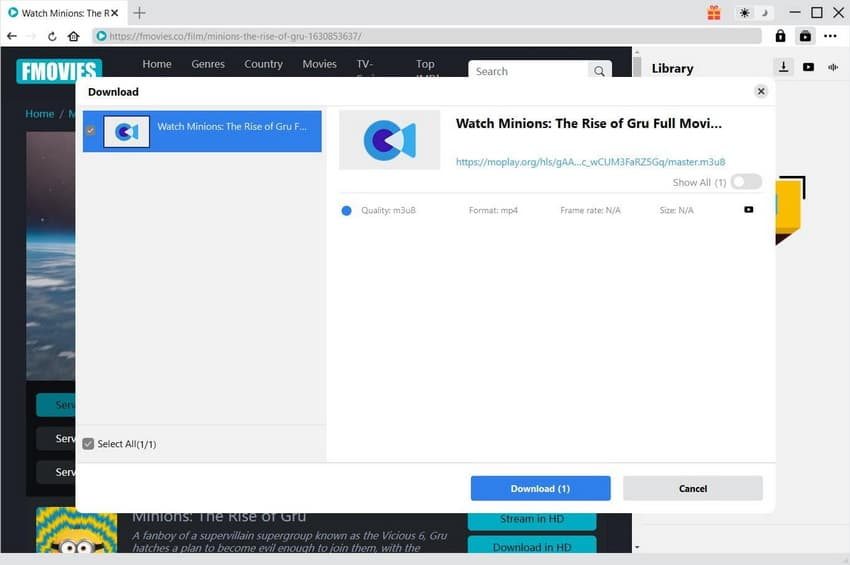Open the Library video tab icon
Image resolution: width=850 pixels, height=565 pixels.
(x=808, y=67)
